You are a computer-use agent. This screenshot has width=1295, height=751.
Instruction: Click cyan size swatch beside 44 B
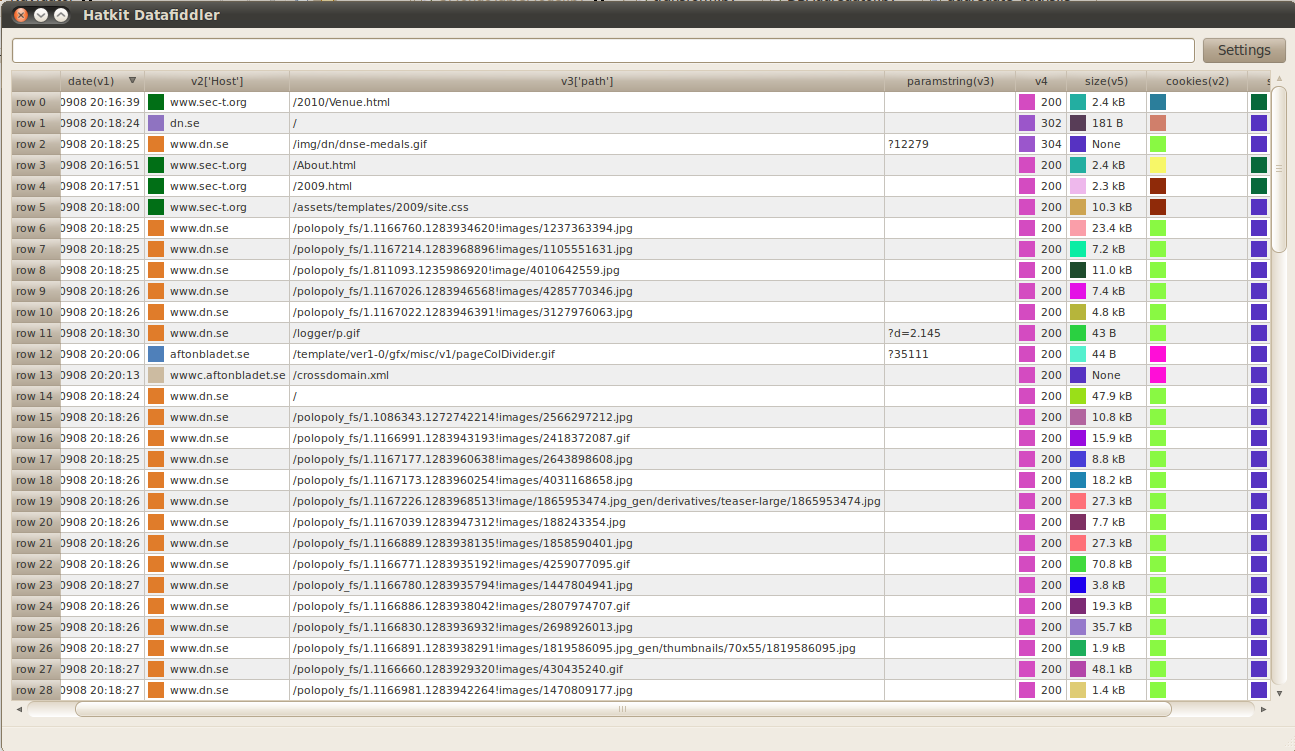pos(1078,354)
